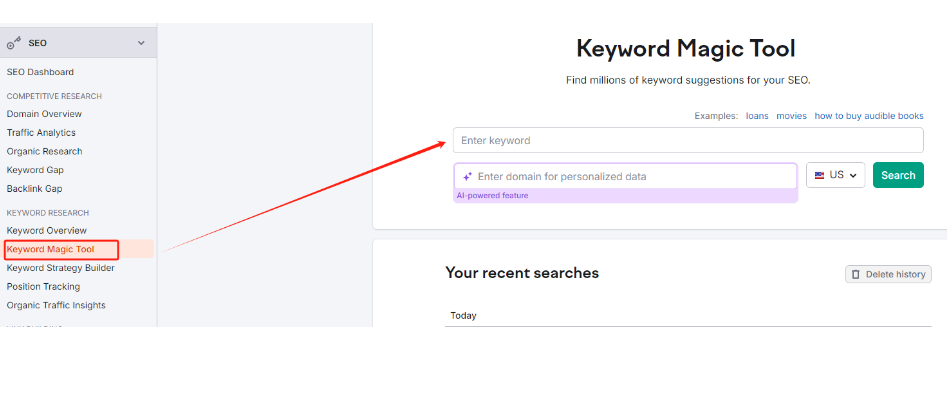The image size is (947, 411).
Task: Navigate to Backlink Gap
Action: [x=34, y=188]
